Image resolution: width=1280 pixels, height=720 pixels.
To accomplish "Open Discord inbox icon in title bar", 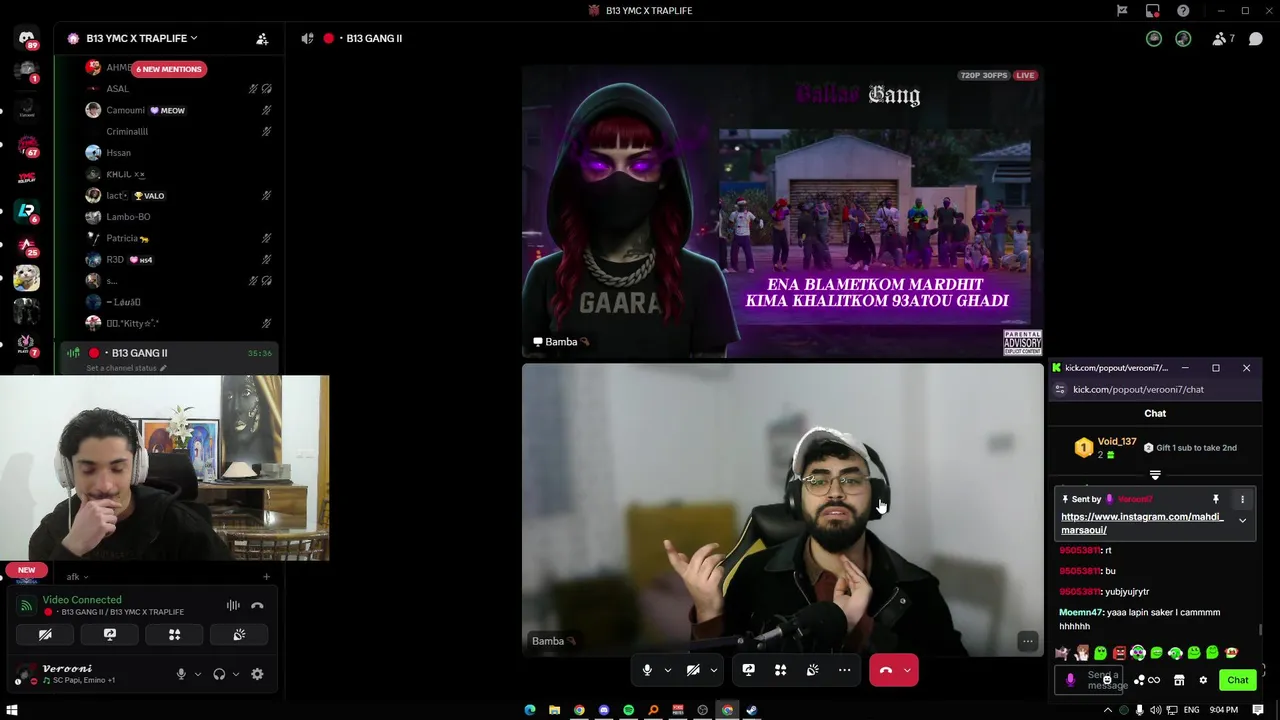I will (1152, 11).
